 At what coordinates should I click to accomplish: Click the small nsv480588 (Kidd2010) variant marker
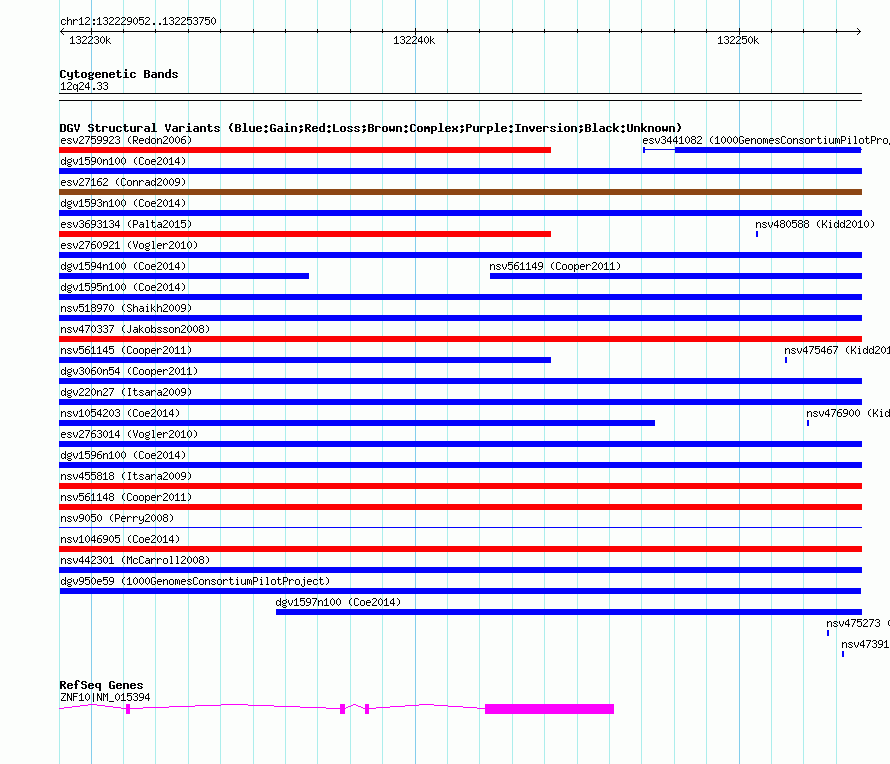[757, 234]
